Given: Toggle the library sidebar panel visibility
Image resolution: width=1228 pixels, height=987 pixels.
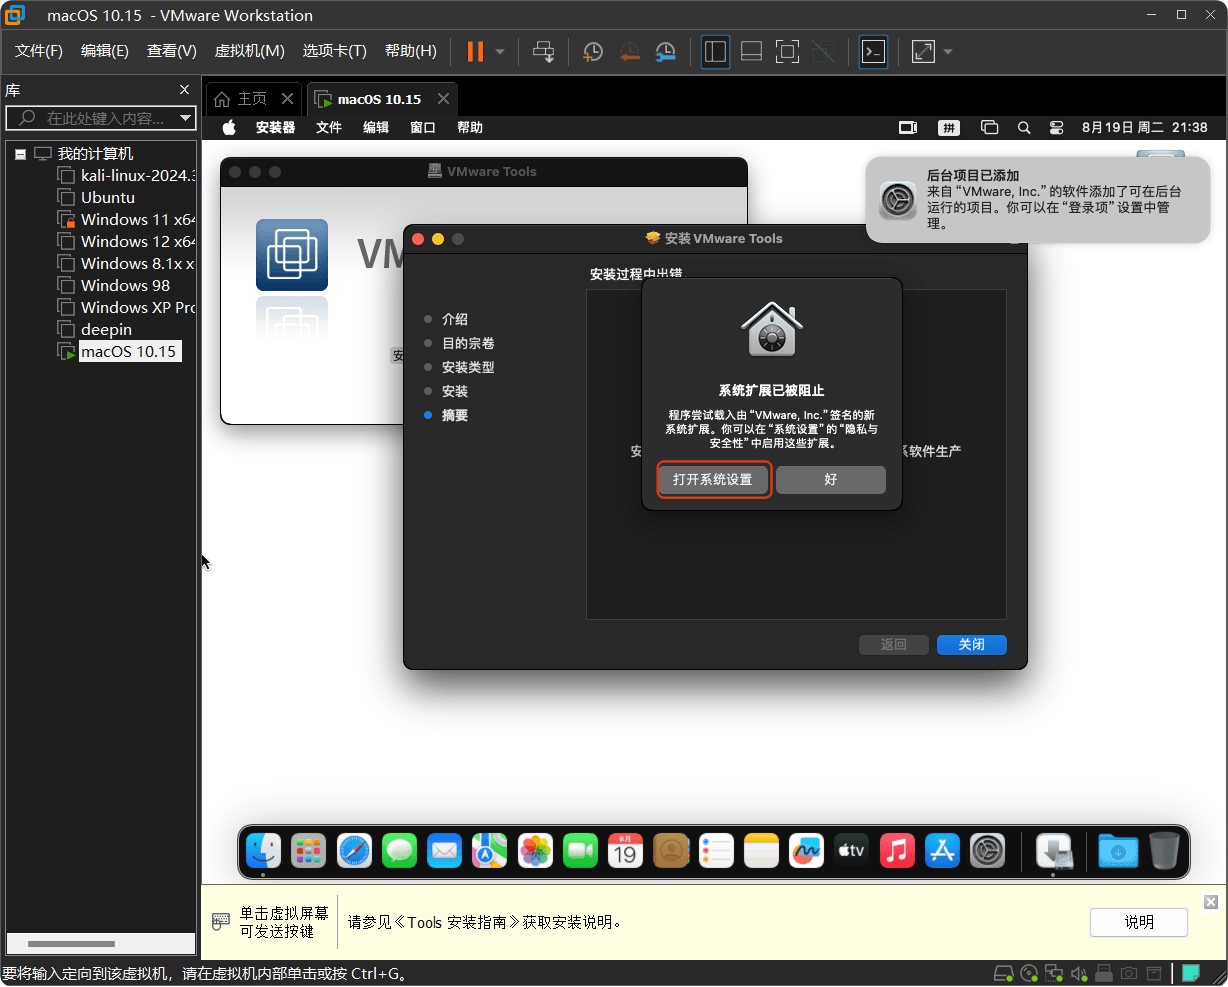Looking at the screenshot, I should tap(715, 51).
